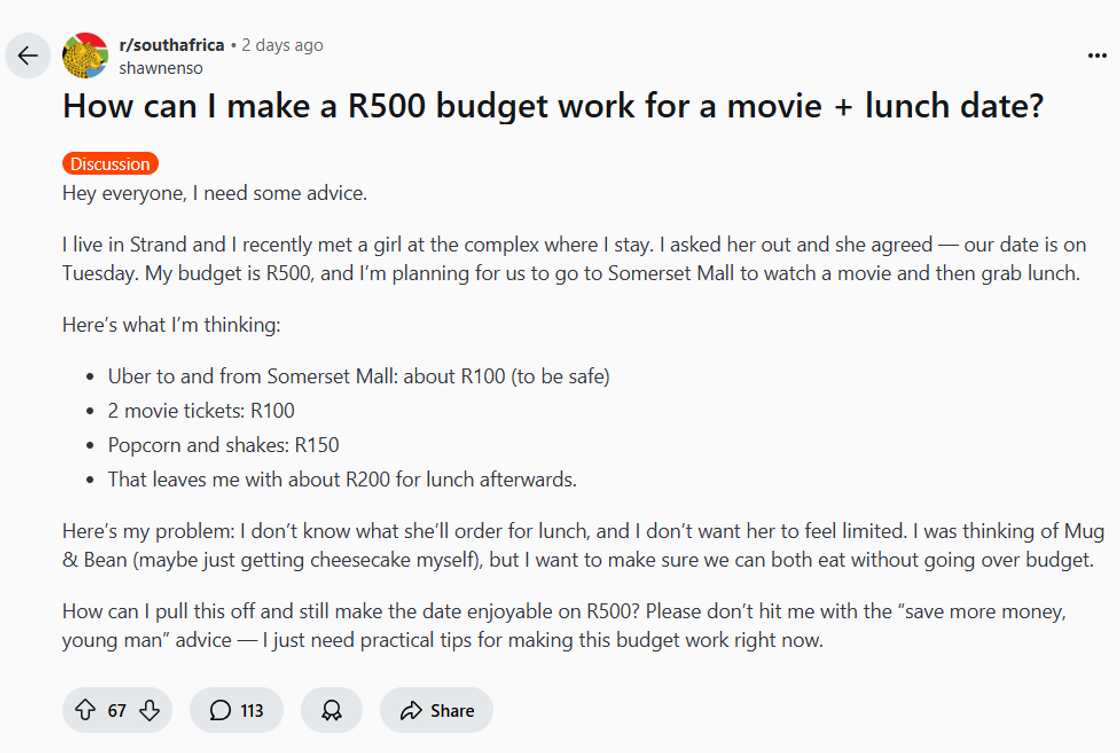
Task: Upvote the R500 budget date post
Action: tap(85, 710)
